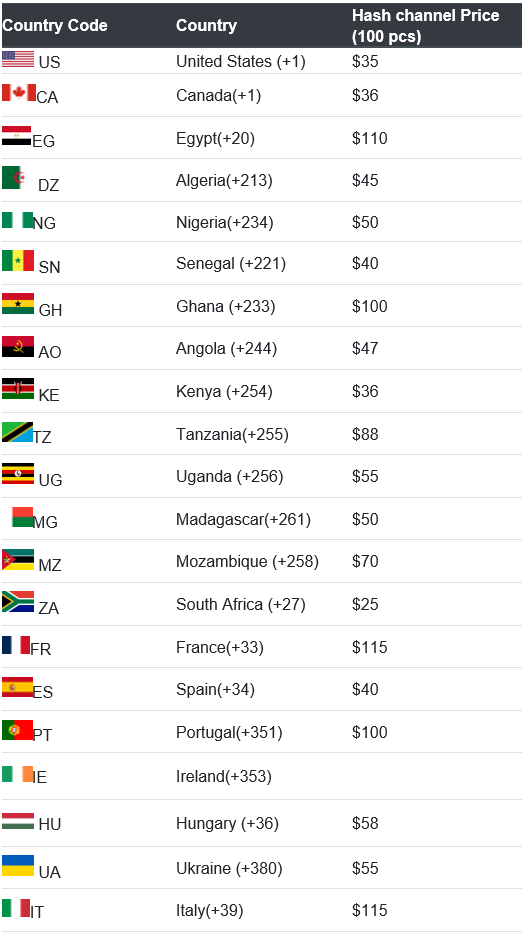Screen dimensions: 527x936
Task: Click the Tanzania flag icon
Action: (x=17, y=432)
